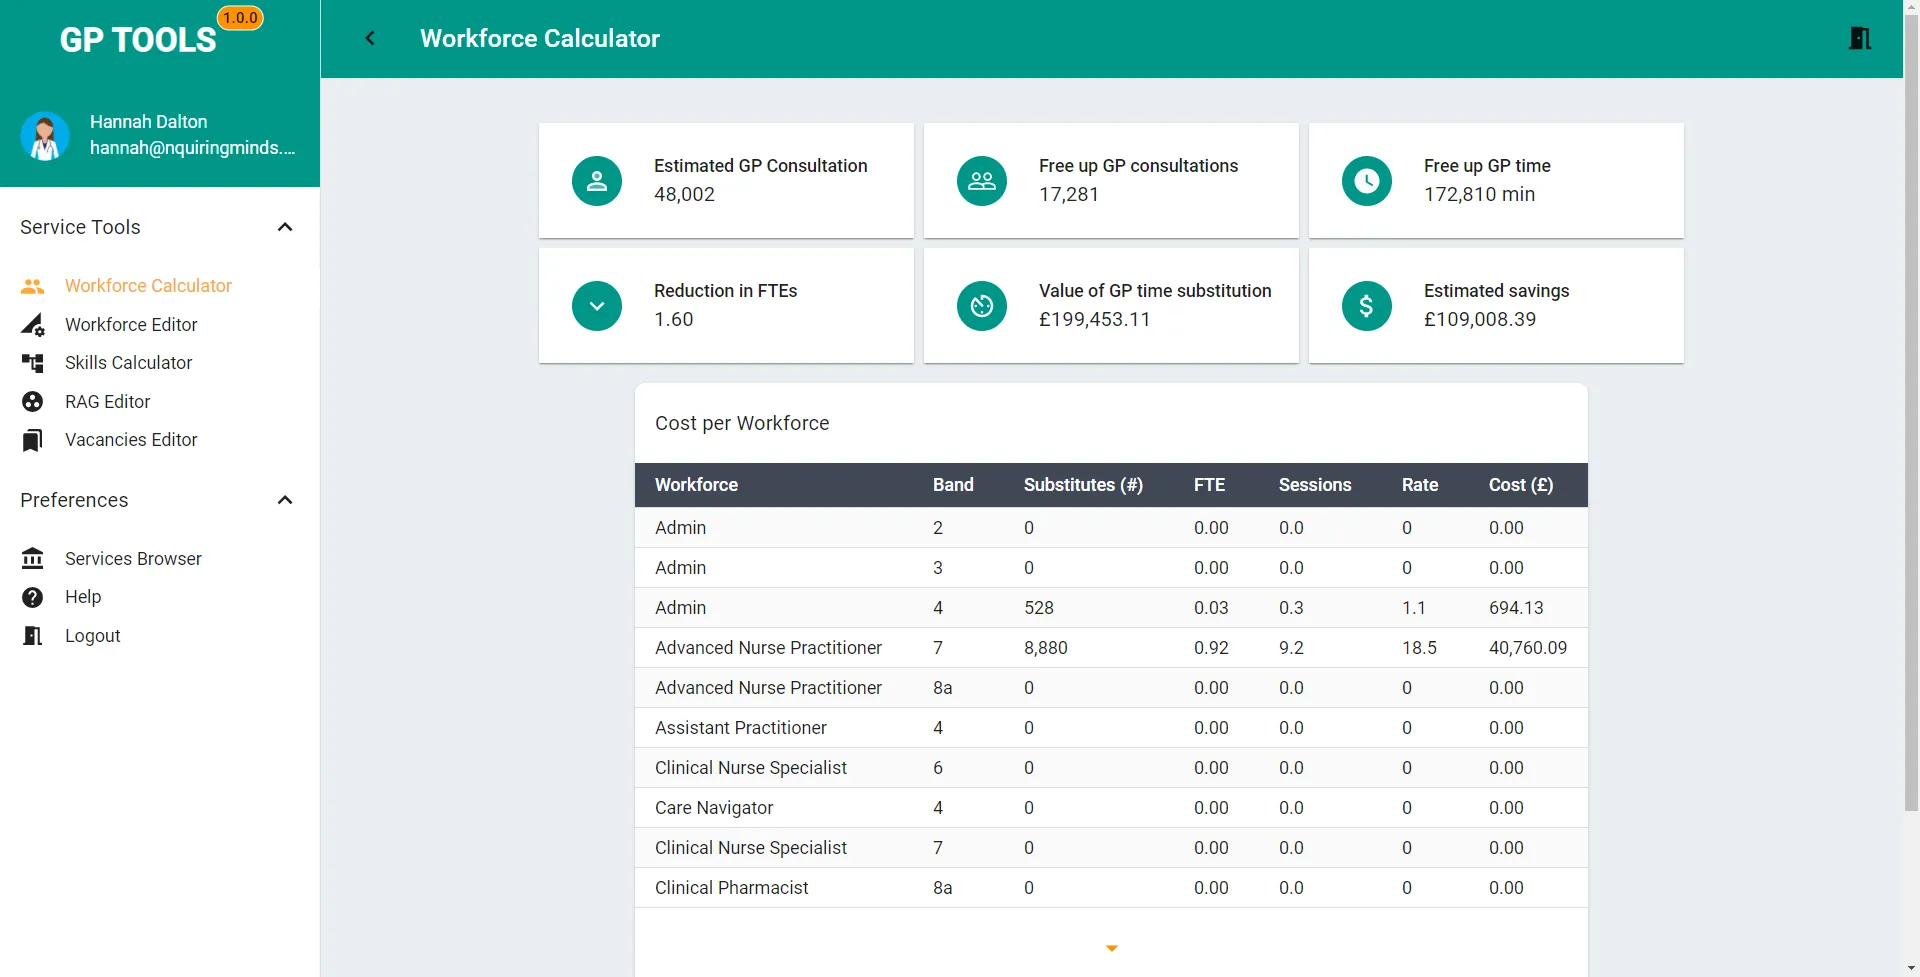Click the GP time substitution timer icon
This screenshot has width=1920, height=977.
(x=982, y=306)
